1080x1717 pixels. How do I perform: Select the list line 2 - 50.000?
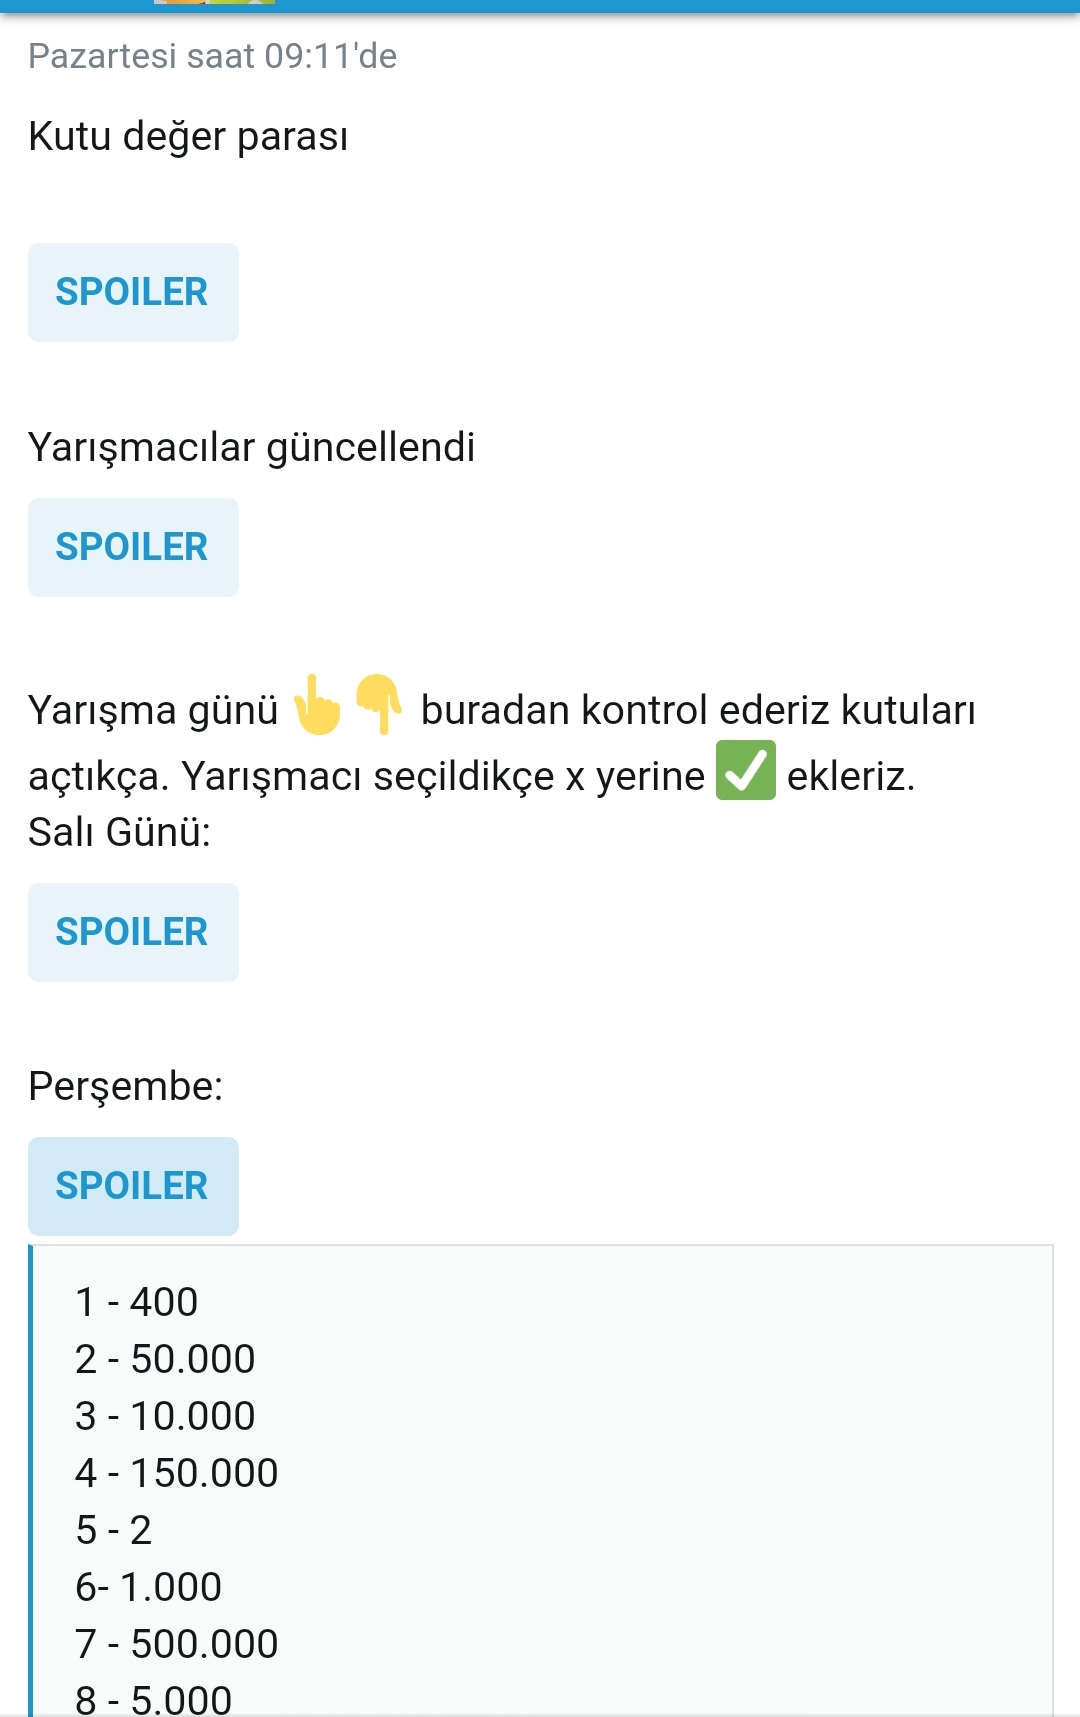(x=165, y=1359)
